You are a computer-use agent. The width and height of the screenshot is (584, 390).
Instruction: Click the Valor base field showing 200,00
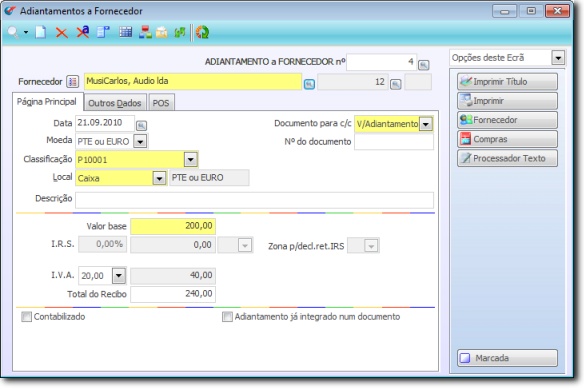coord(173,226)
